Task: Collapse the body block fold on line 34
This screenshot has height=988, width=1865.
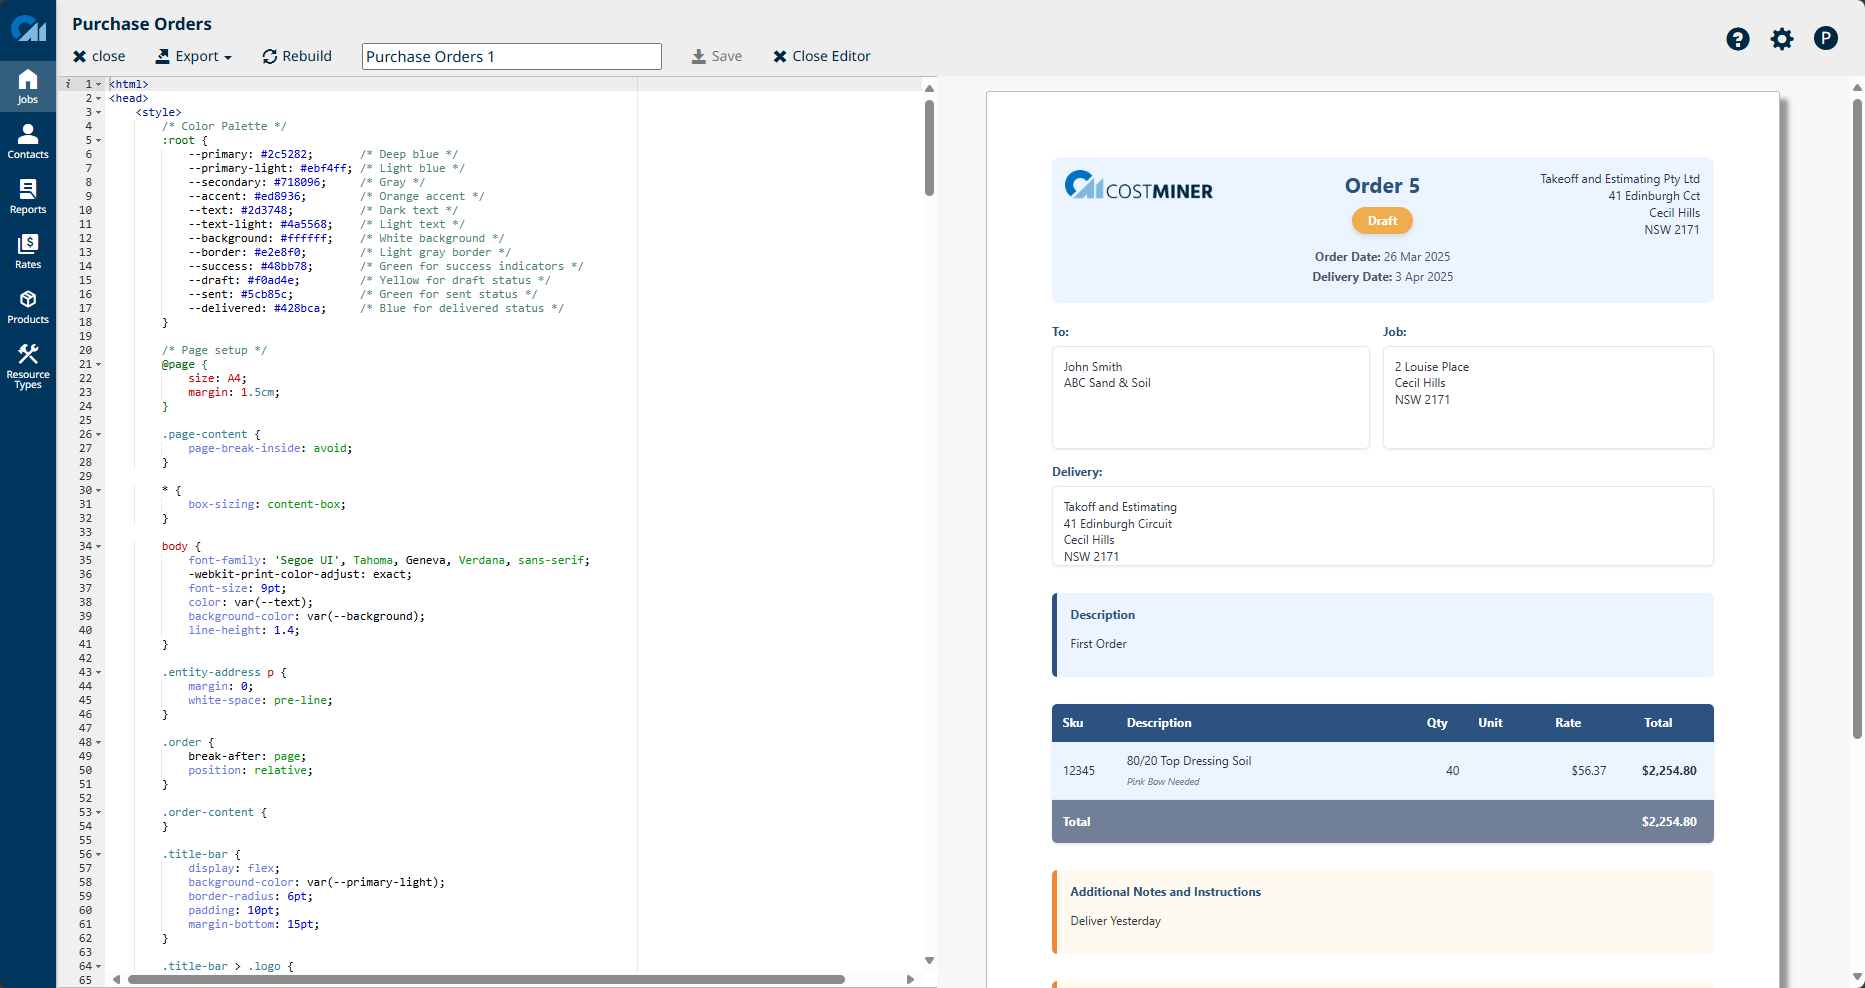Action: (x=98, y=546)
